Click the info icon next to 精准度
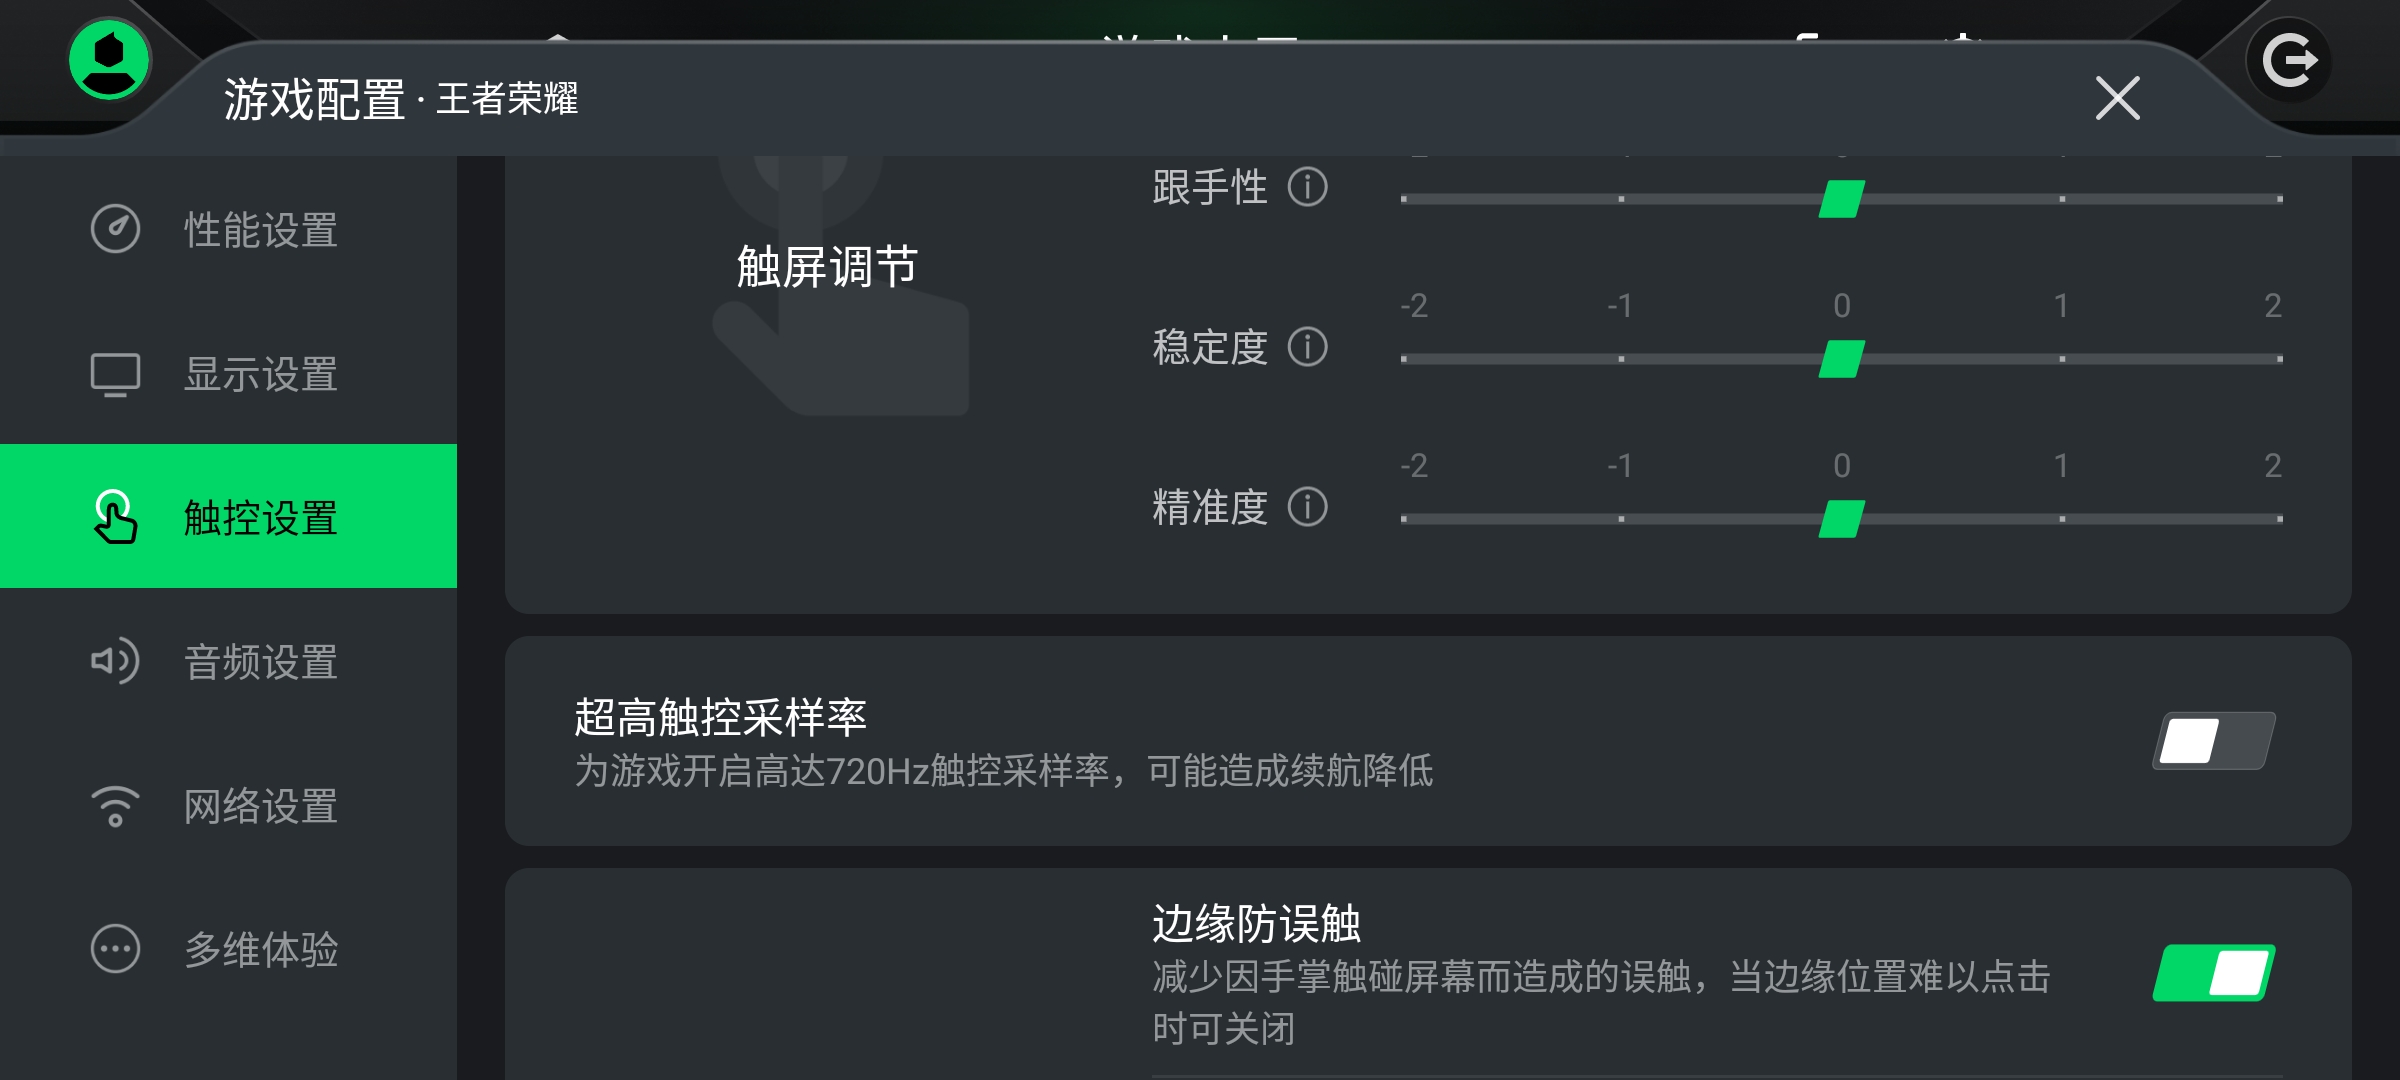The height and width of the screenshot is (1080, 2400). 1307,507
